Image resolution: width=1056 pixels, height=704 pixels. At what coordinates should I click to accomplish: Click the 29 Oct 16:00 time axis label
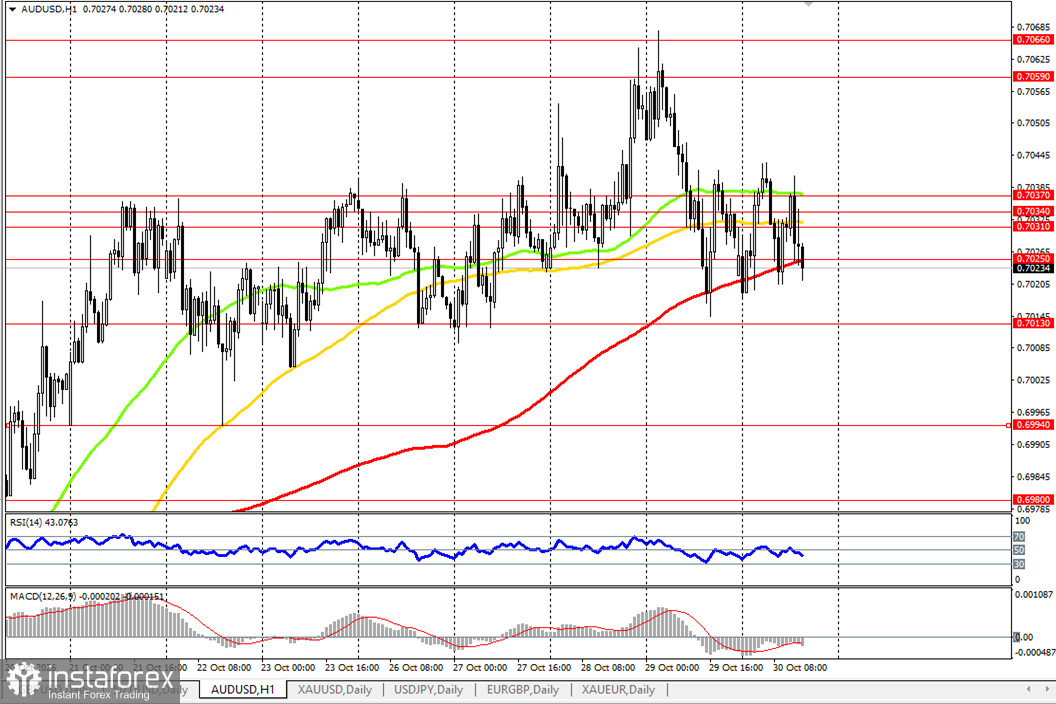(736, 668)
